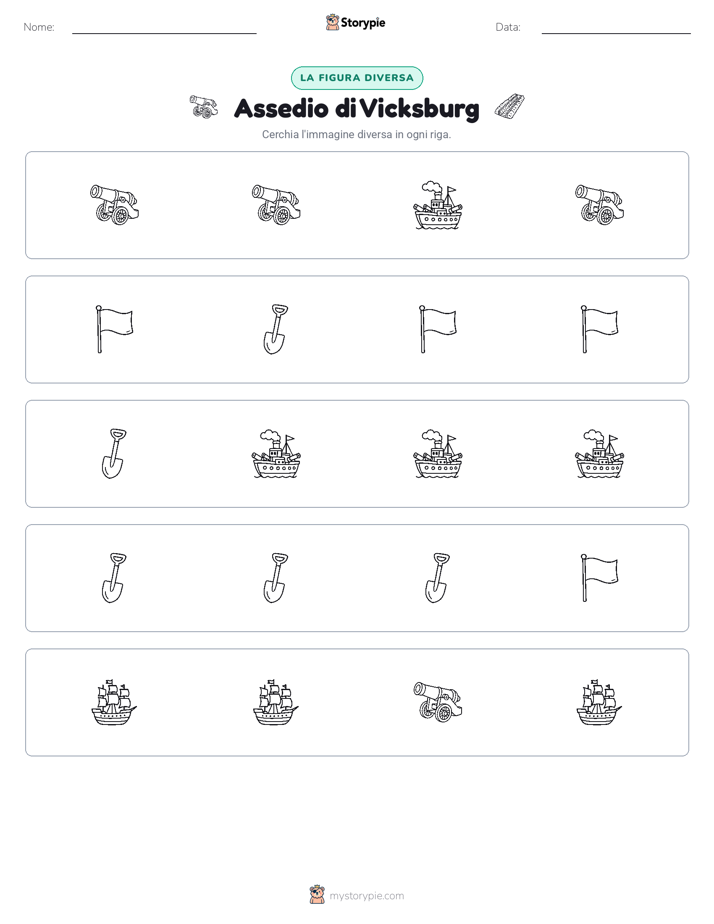Click the Nome input line
This screenshot has height=924, width=714.
point(164,28)
